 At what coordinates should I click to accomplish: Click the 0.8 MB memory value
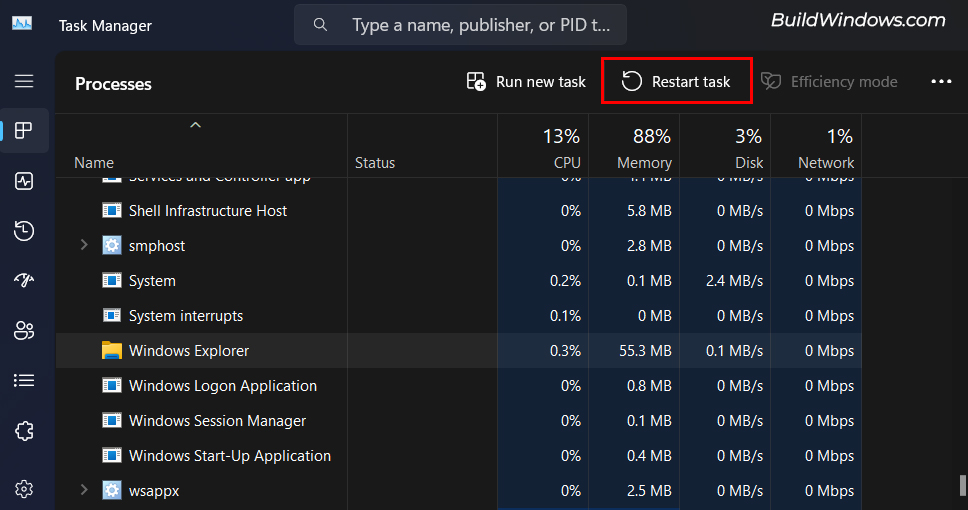point(649,386)
